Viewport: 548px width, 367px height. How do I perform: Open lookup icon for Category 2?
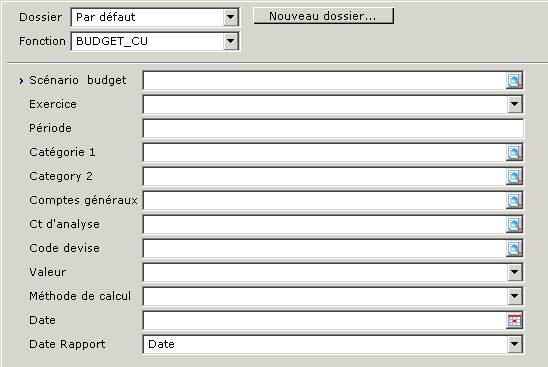[514, 177]
